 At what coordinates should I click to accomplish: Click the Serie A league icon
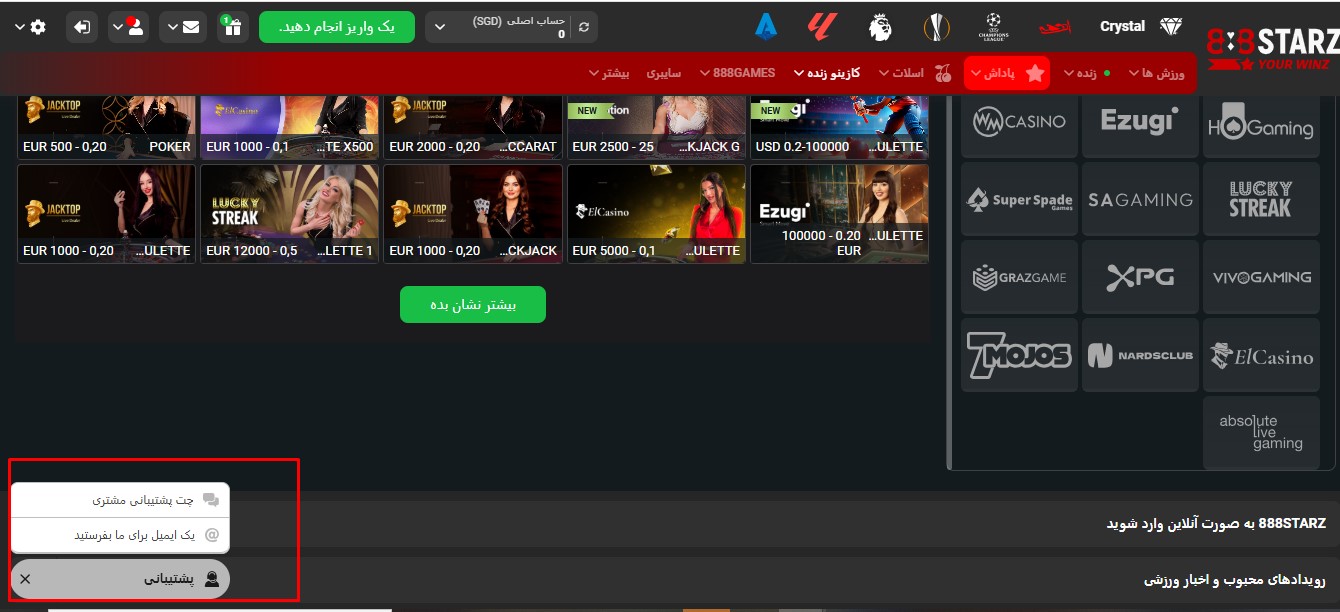[x=766, y=27]
